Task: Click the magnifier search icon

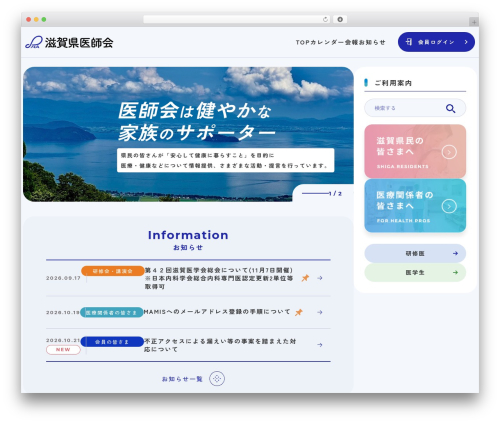Action: pyautogui.click(x=450, y=108)
